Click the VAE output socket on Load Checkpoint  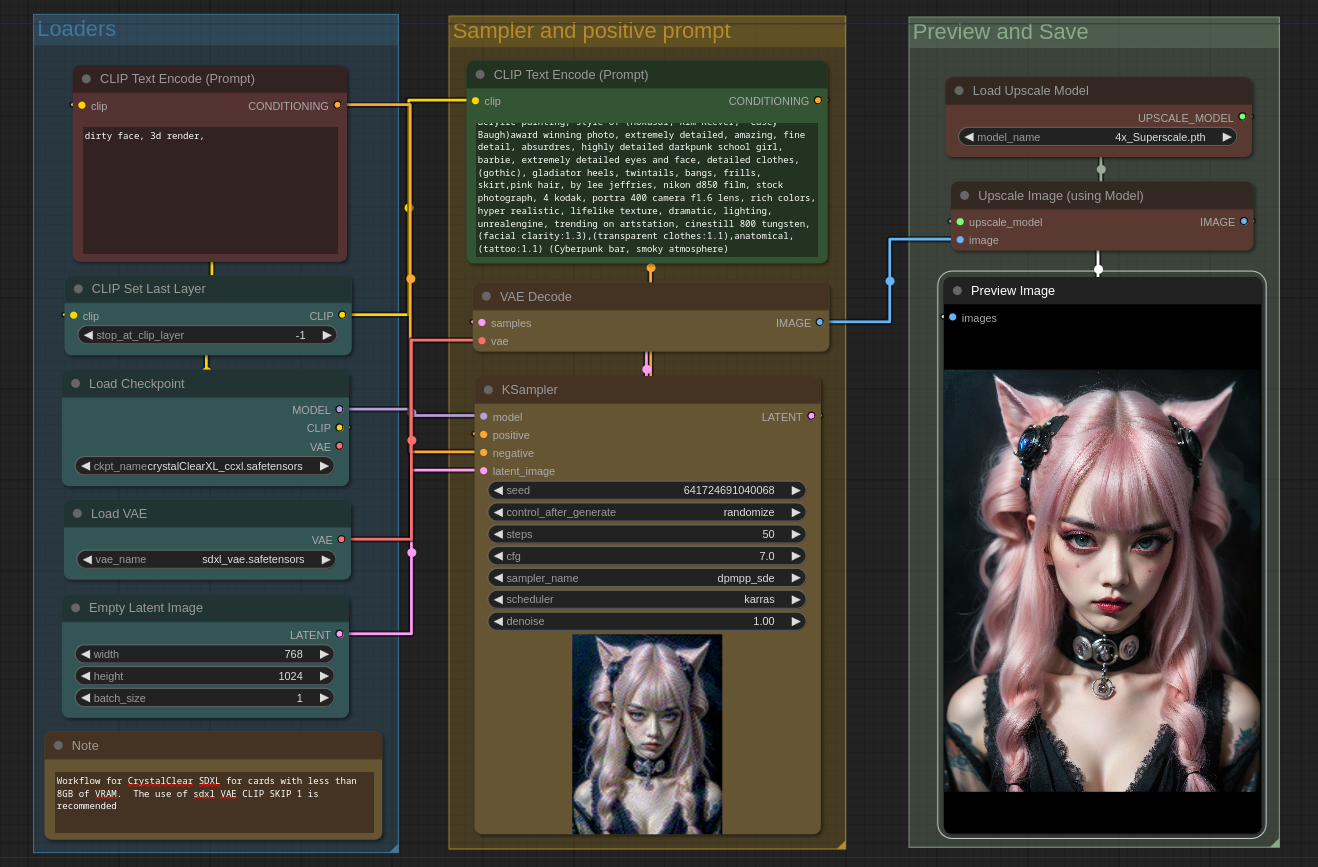point(339,446)
